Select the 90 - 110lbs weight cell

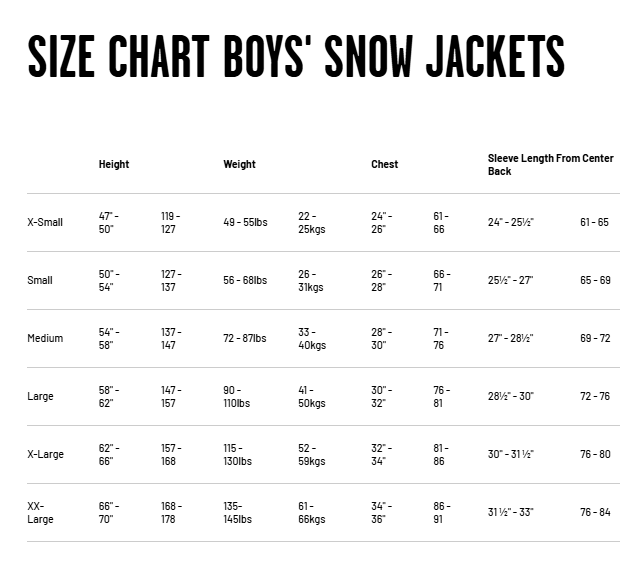240,396
